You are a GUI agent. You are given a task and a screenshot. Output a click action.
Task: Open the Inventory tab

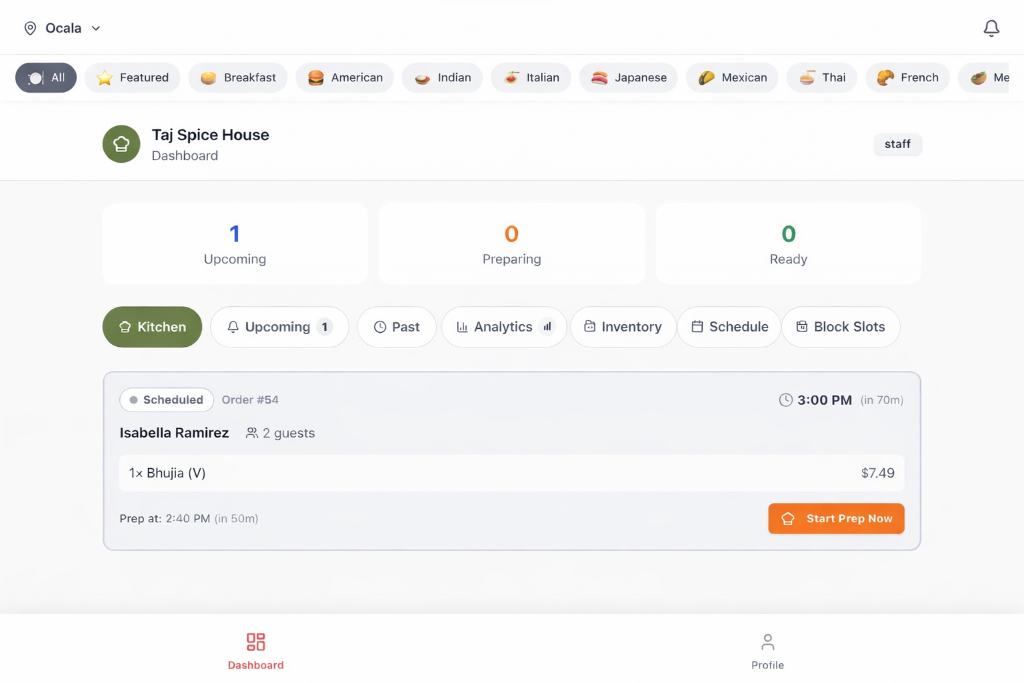tap(623, 326)
